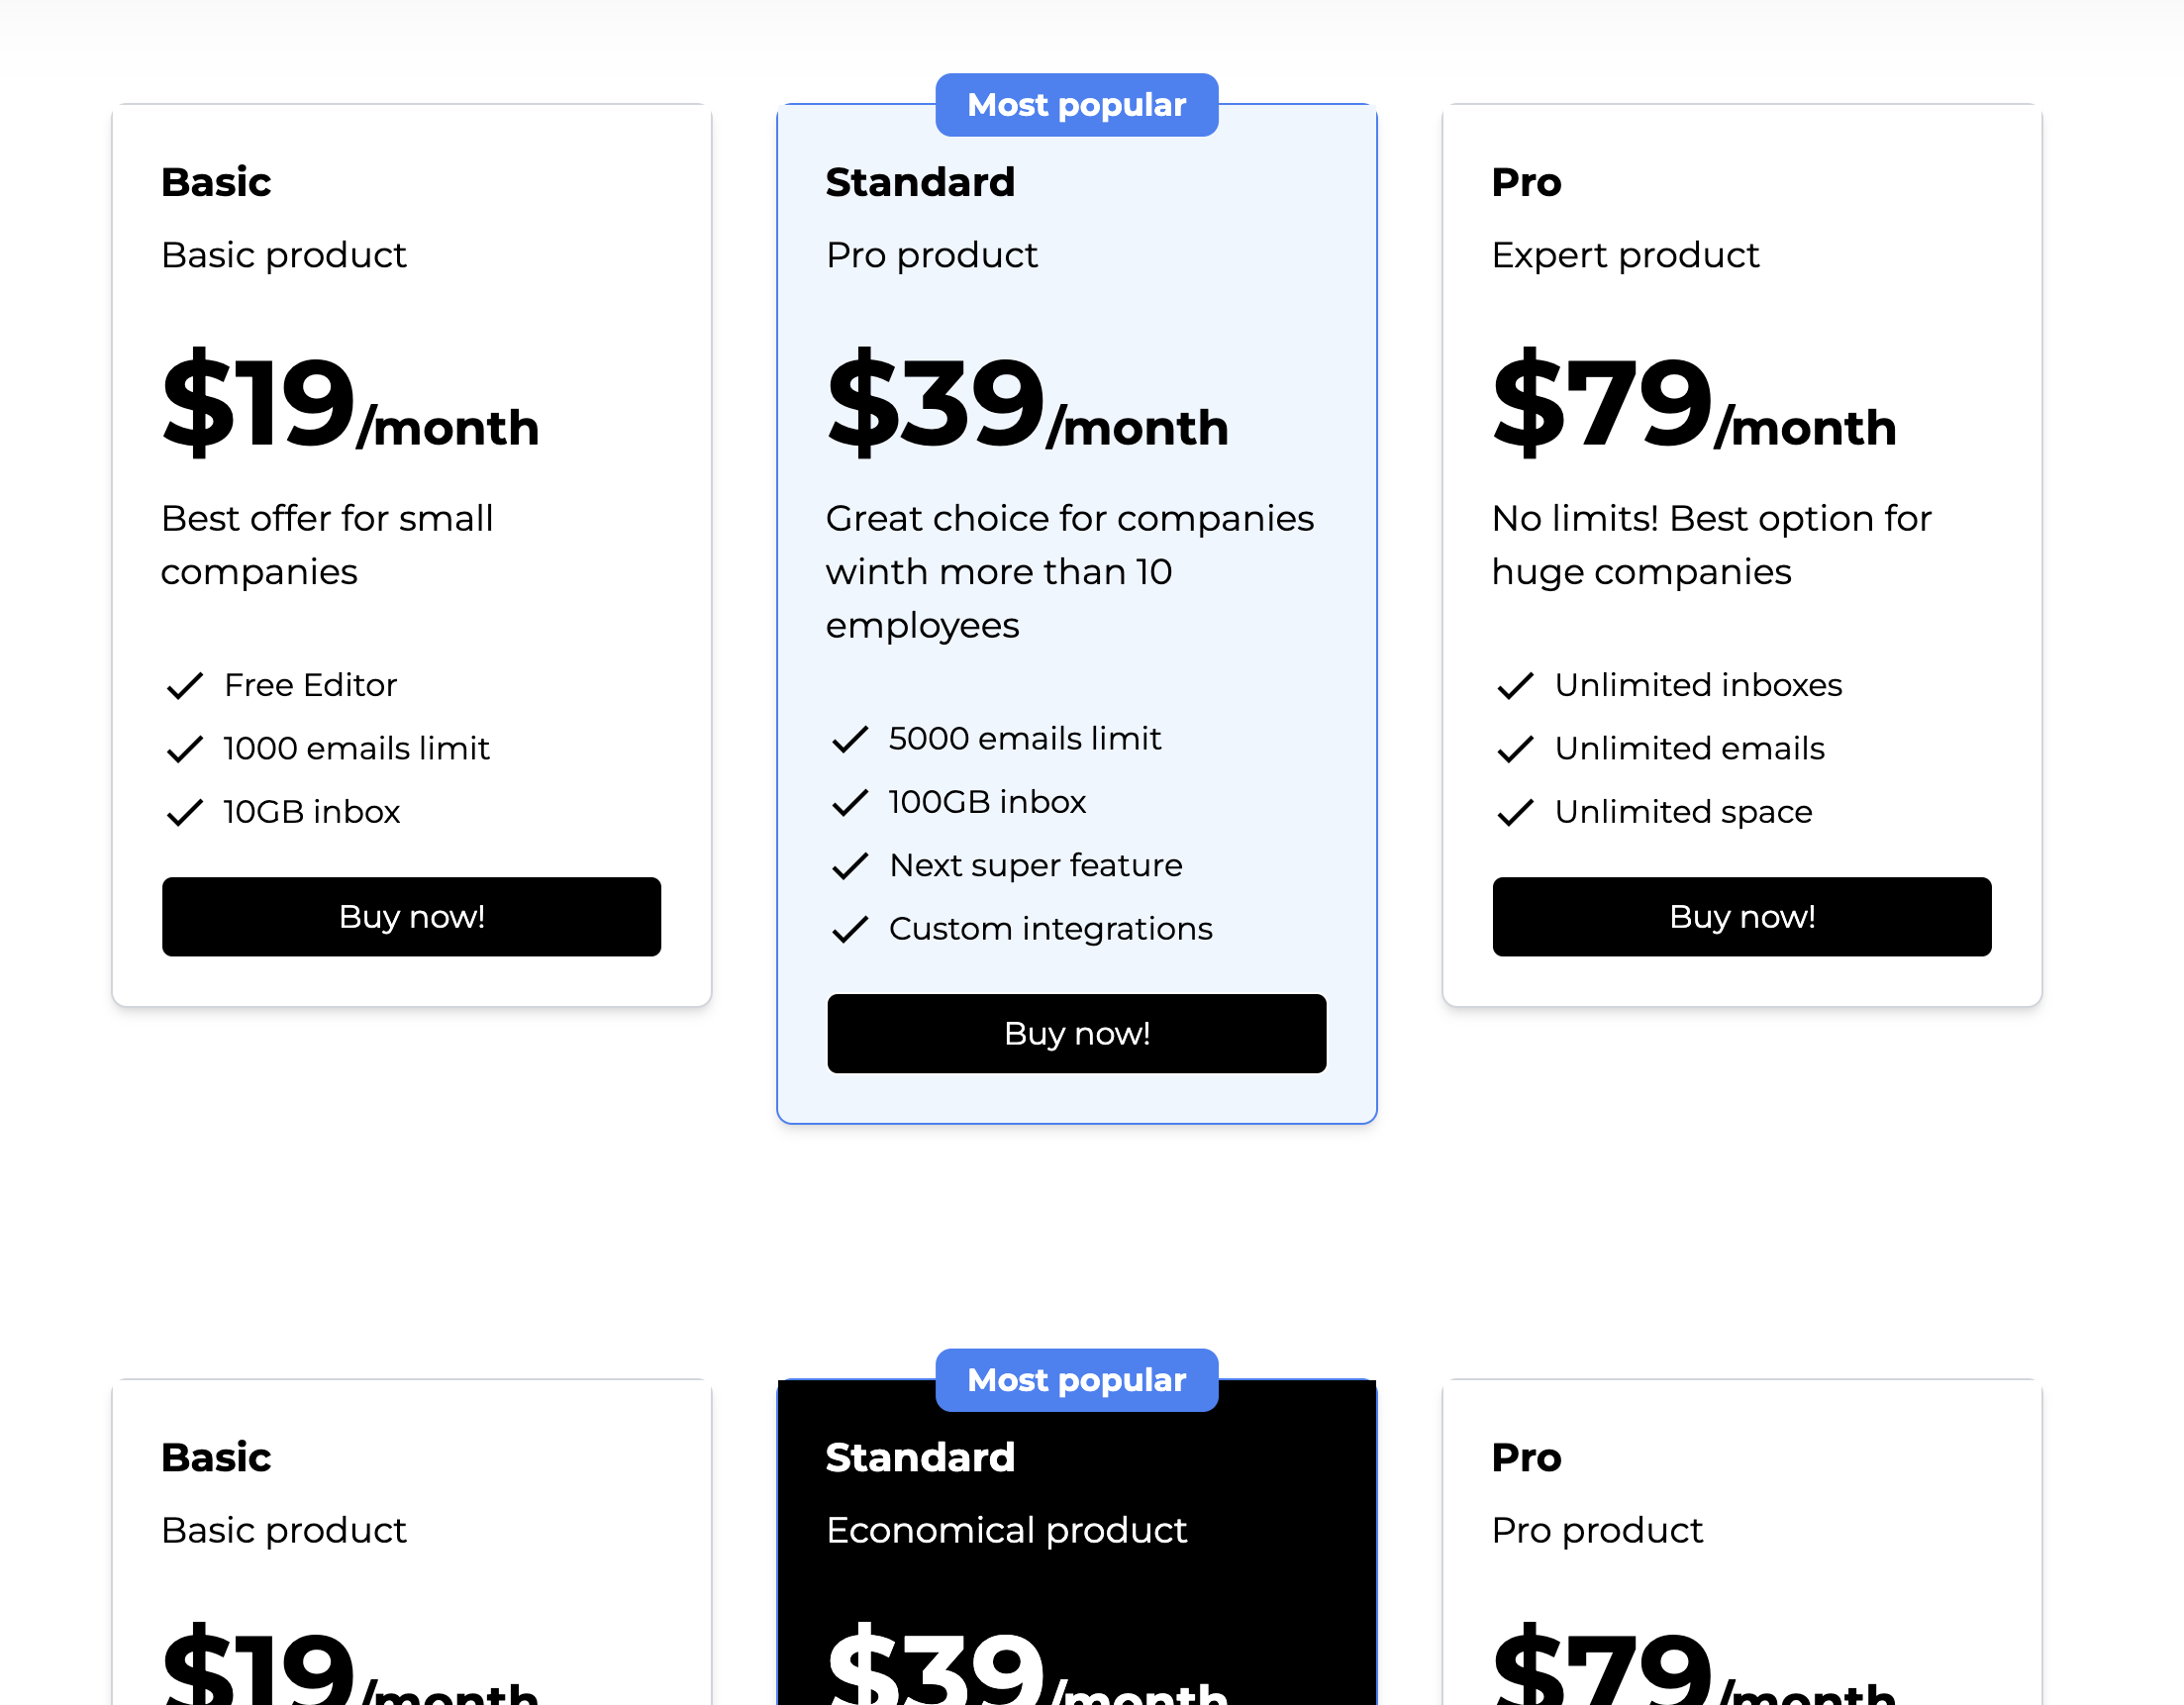Screen dimensions: 2184x1705
Task: Click the checkmark beside 100GB inbox
Action: click(850, 803)
